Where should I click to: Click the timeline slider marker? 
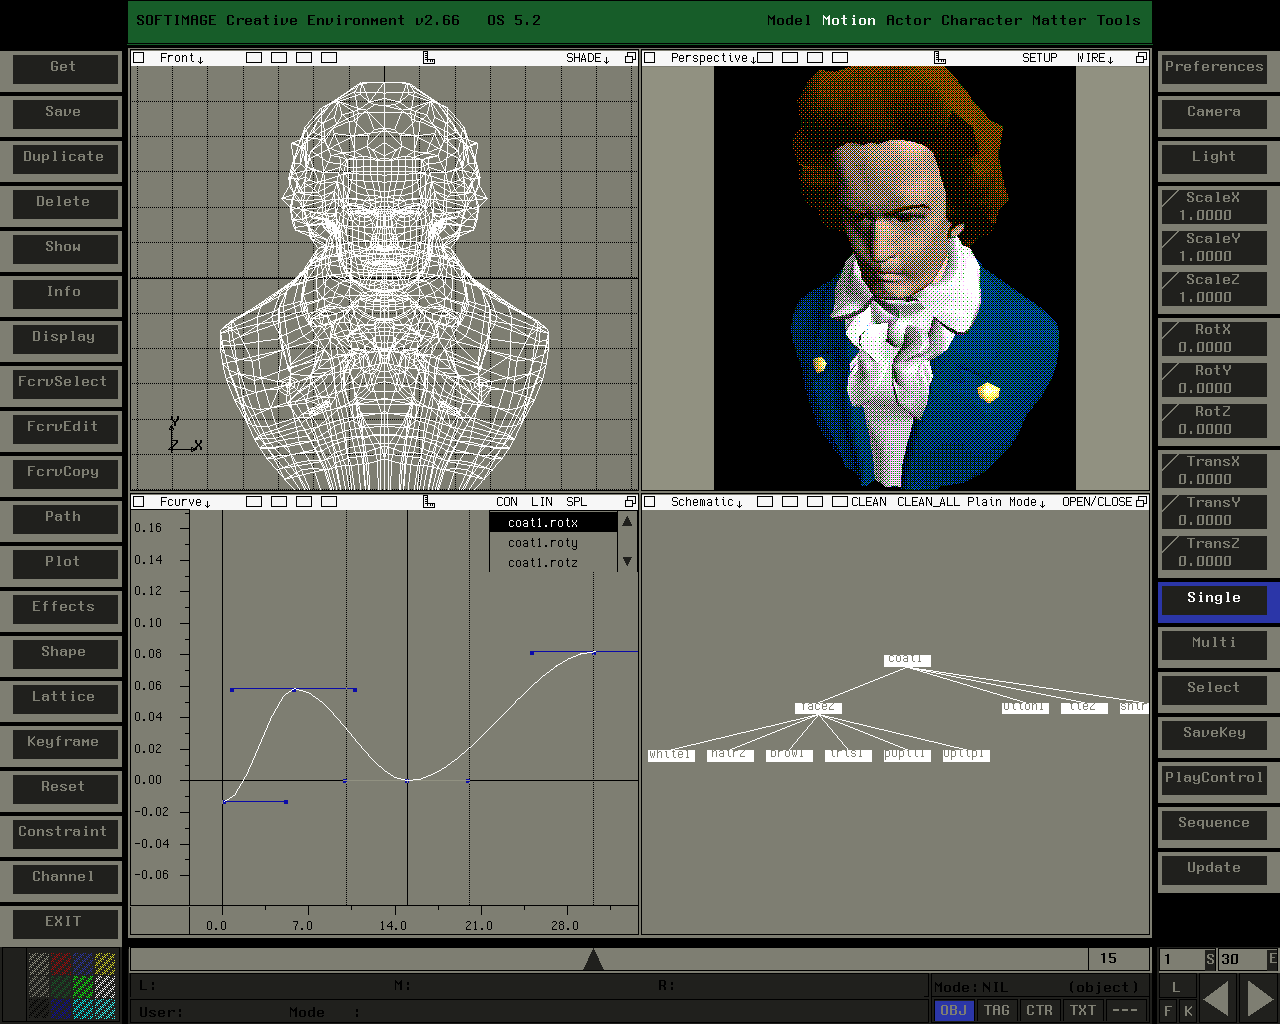pos(593,960)
